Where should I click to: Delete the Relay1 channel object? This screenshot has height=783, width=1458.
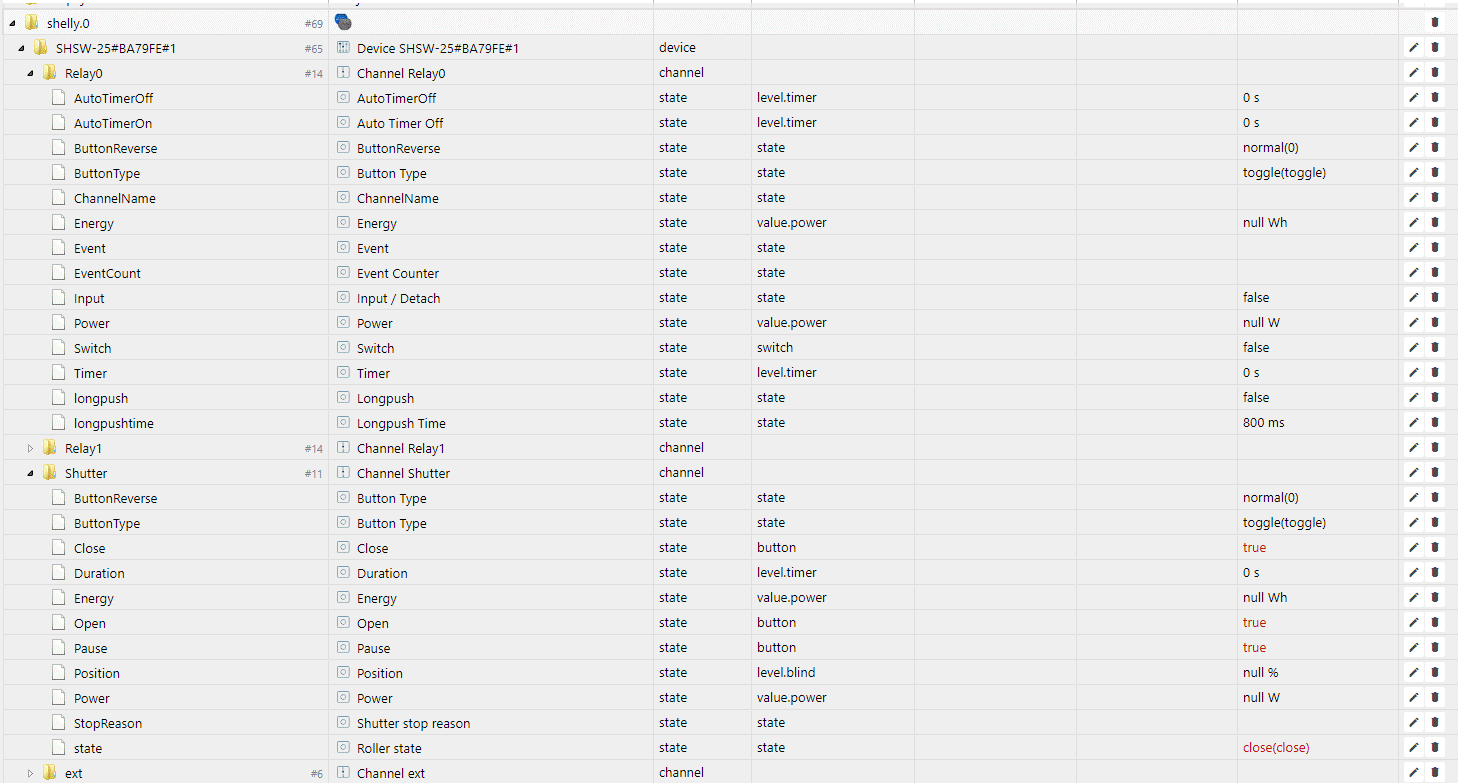click(1435, 447)
